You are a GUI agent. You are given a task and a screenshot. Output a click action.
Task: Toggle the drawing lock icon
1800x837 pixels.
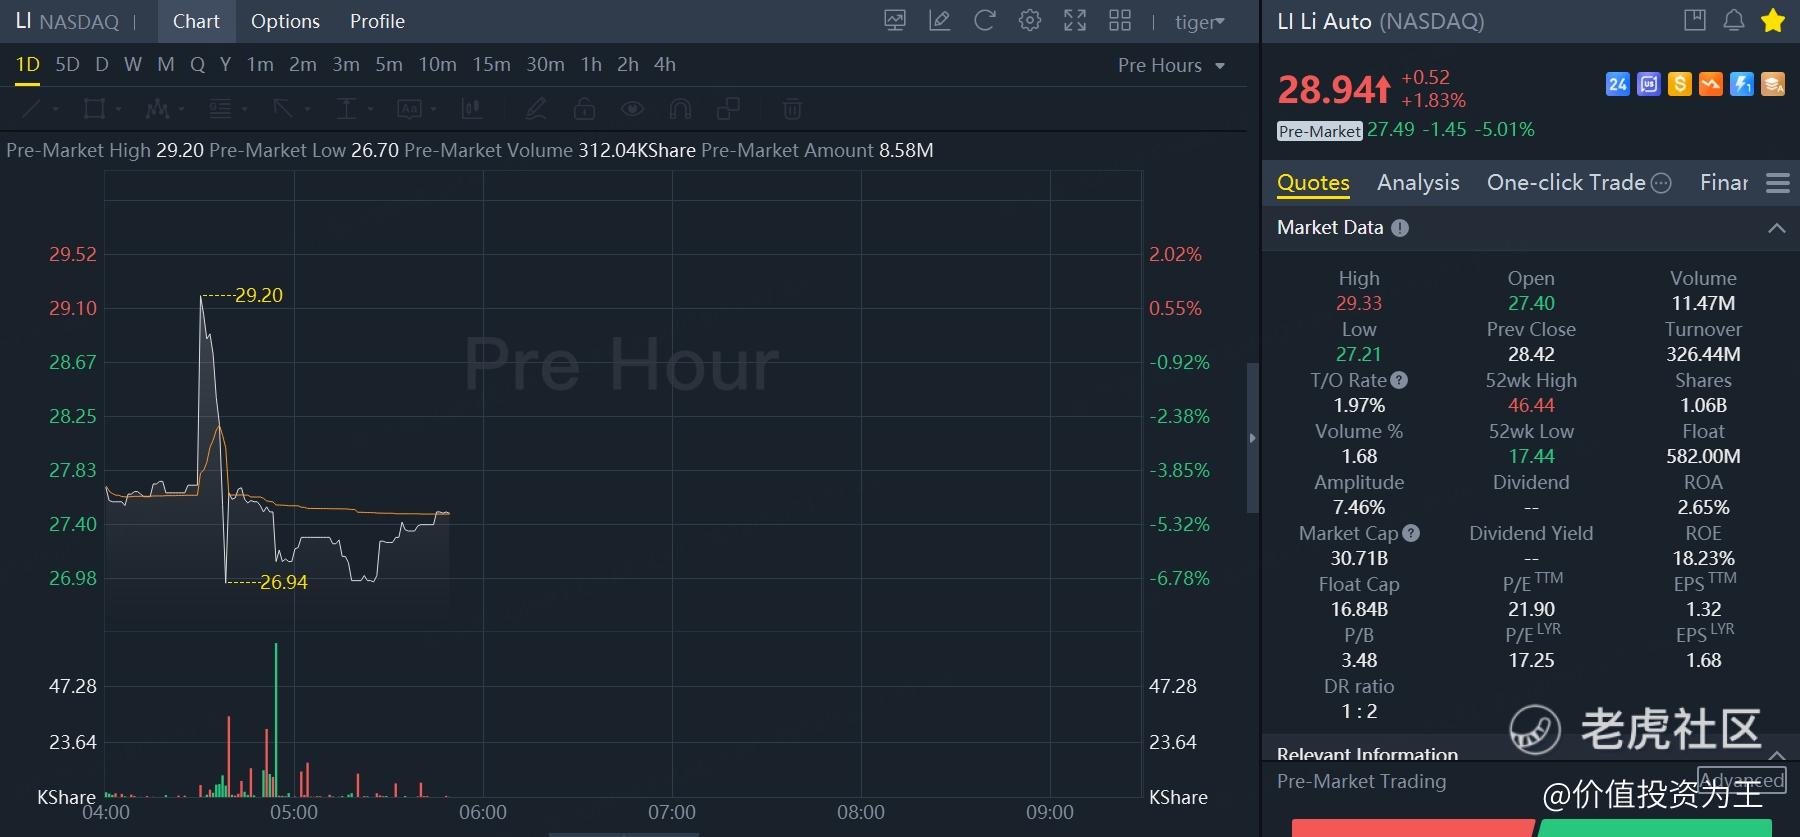(x=584, y=109)
